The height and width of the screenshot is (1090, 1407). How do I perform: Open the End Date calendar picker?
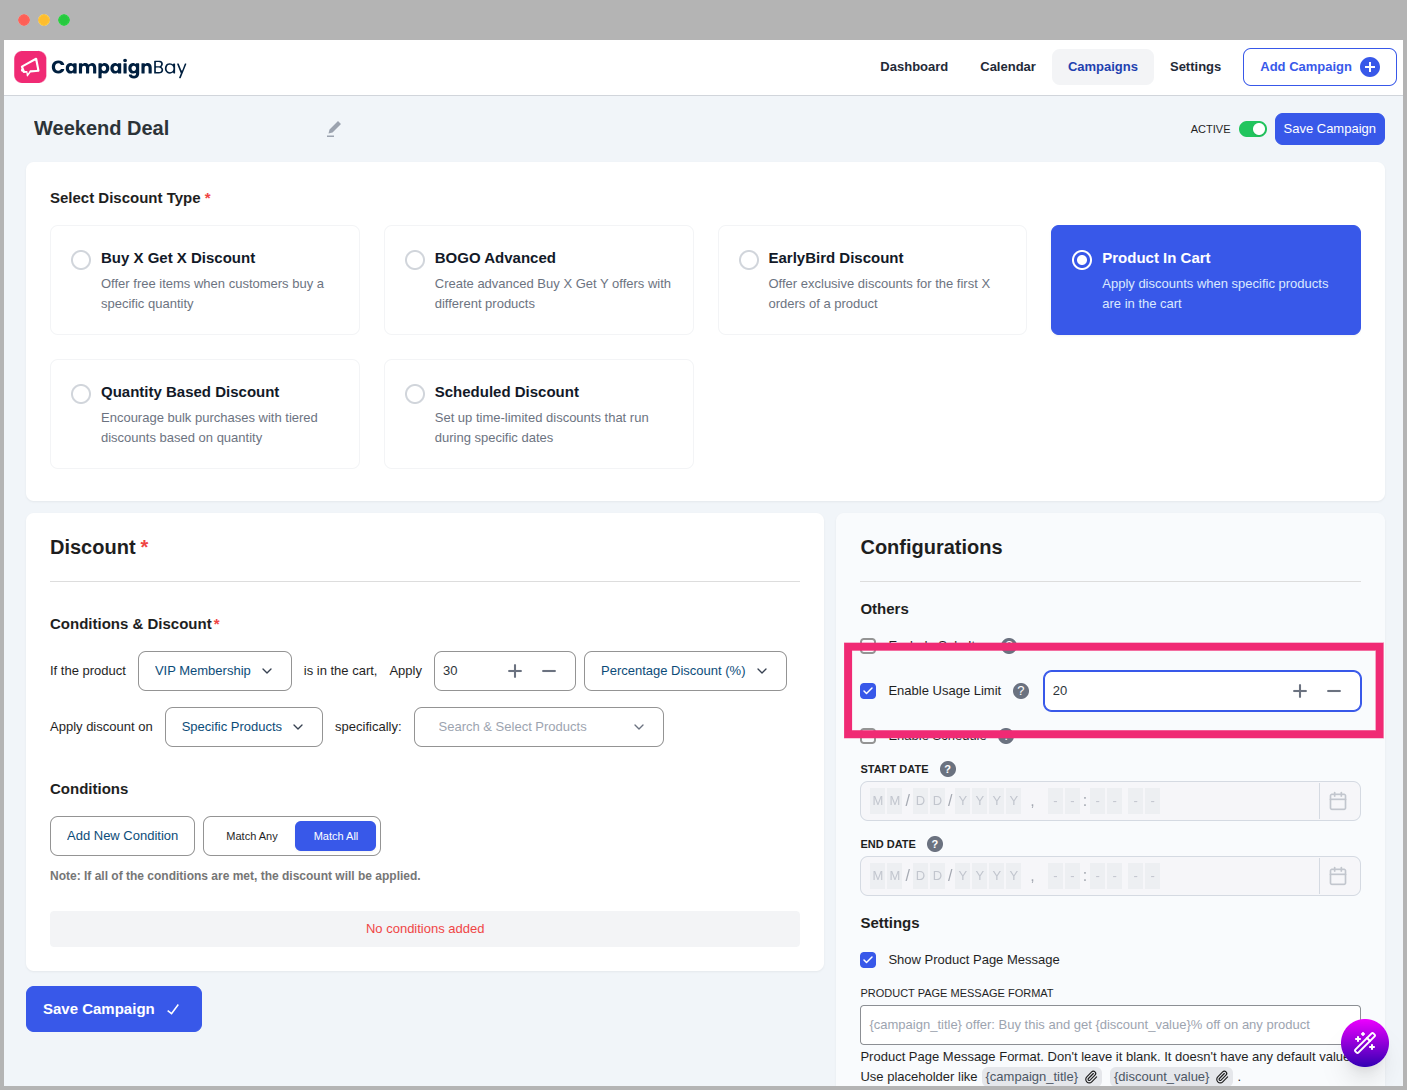[x=1338, y=876]
